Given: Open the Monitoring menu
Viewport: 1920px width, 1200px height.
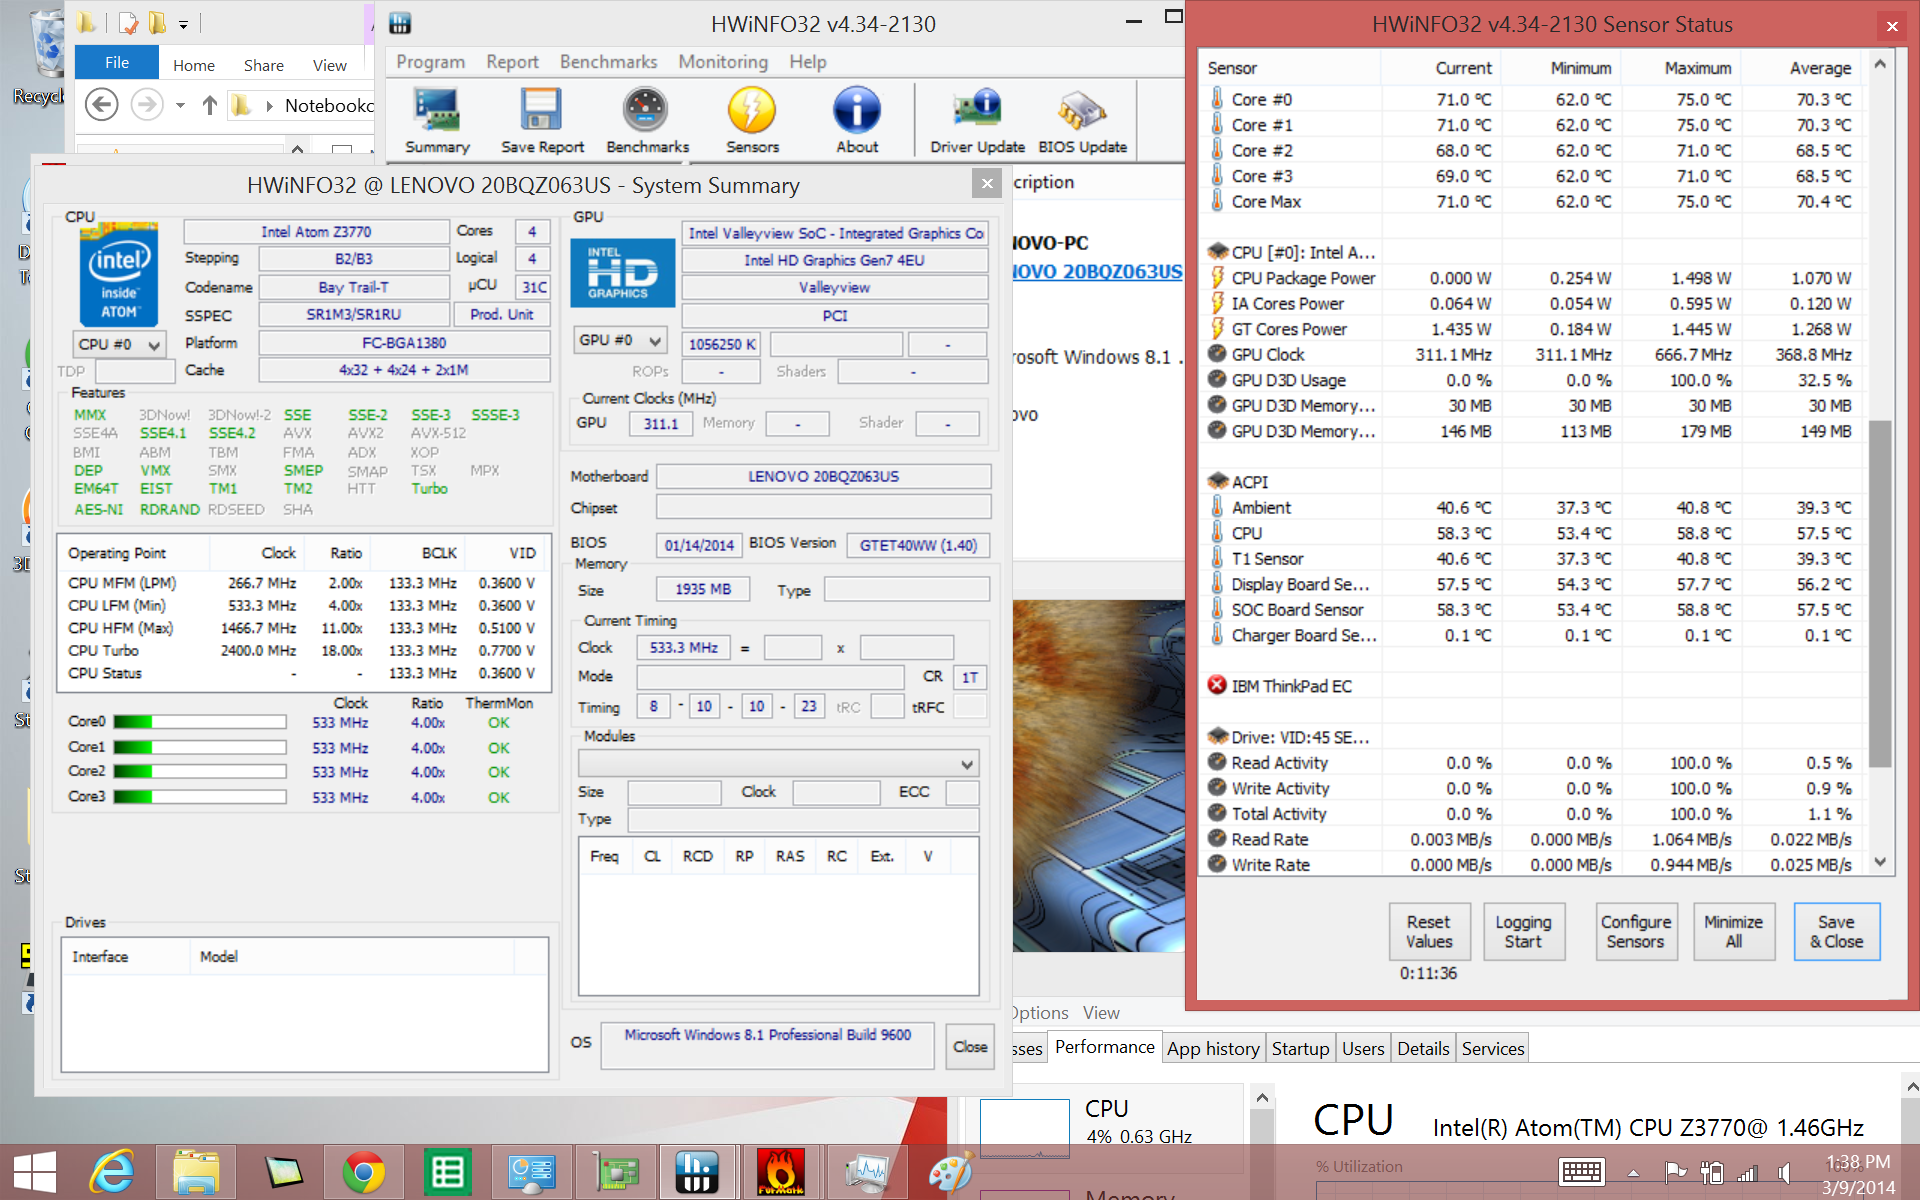Looking at the screenshot, I should [x=723, y=62].
